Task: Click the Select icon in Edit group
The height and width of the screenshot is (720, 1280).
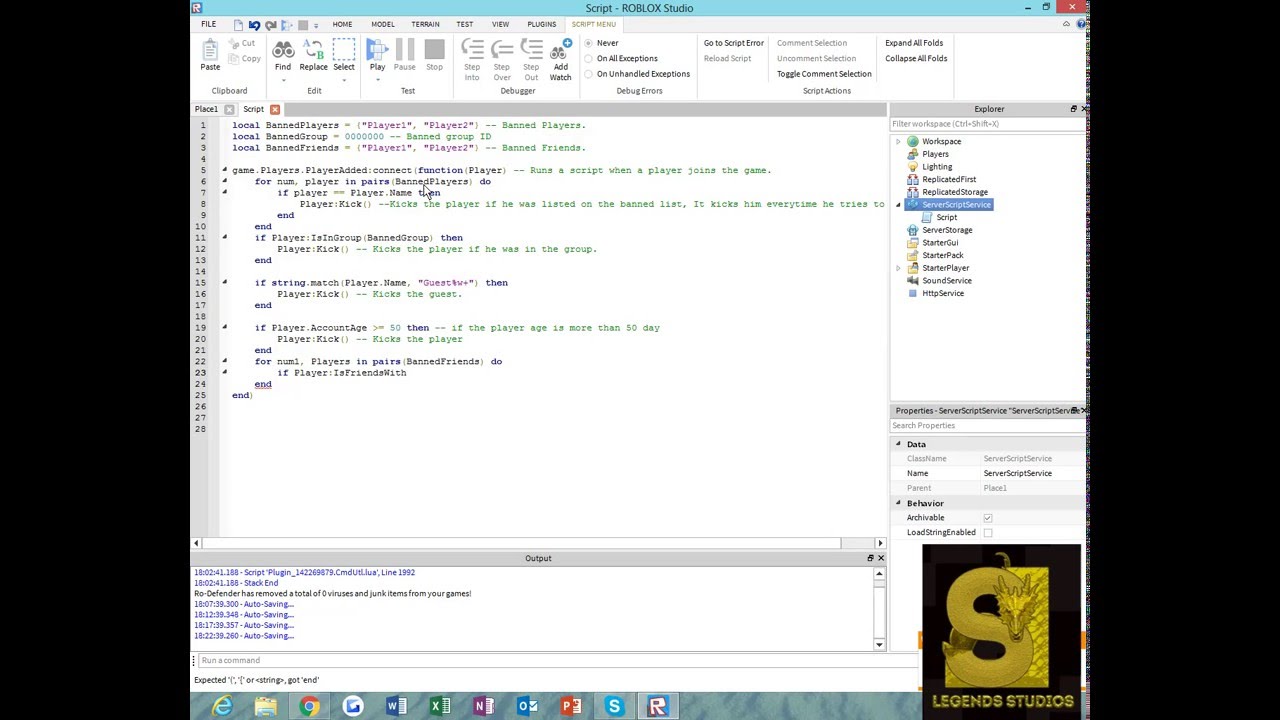Action: [x=344, y=50]
